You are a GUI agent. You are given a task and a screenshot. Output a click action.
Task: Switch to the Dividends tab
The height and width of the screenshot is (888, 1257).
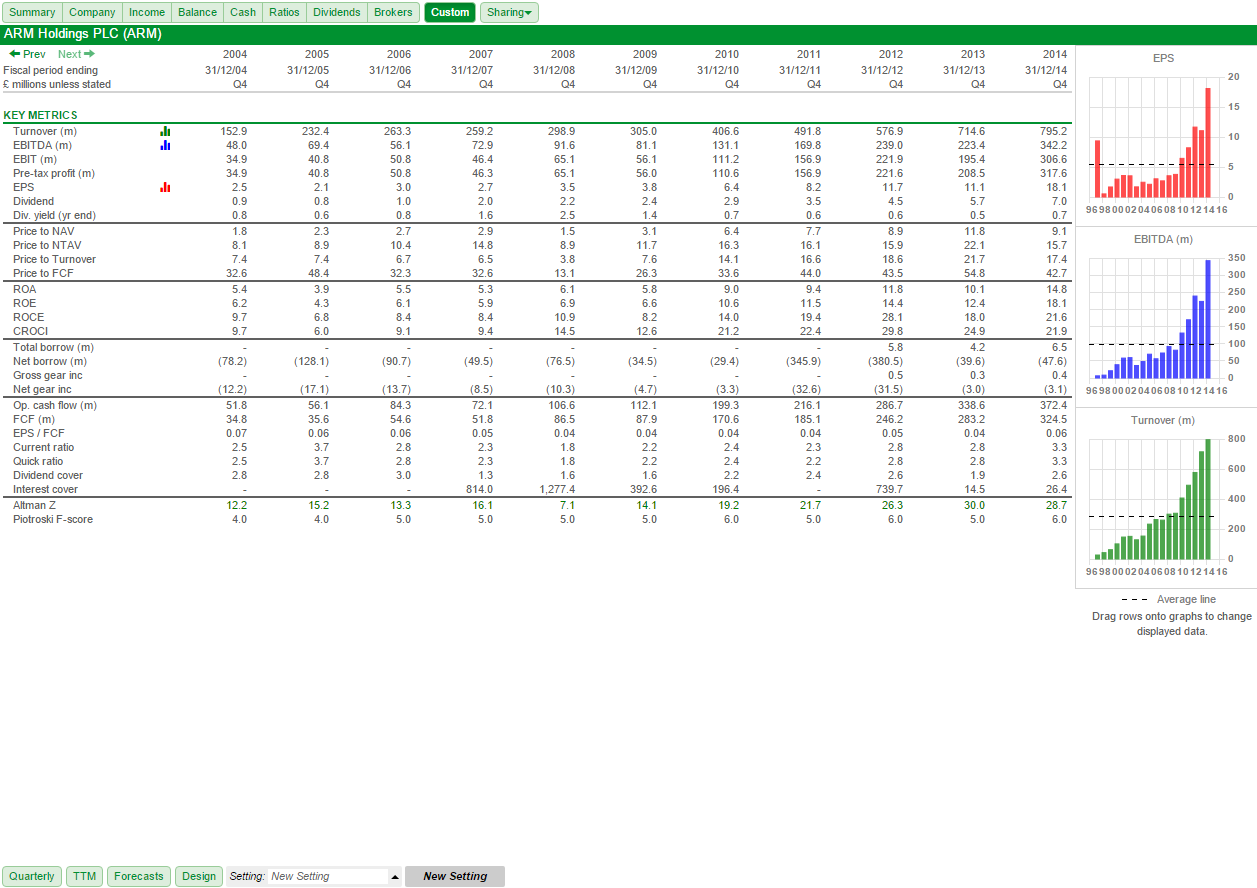click(x=336, y=12)
